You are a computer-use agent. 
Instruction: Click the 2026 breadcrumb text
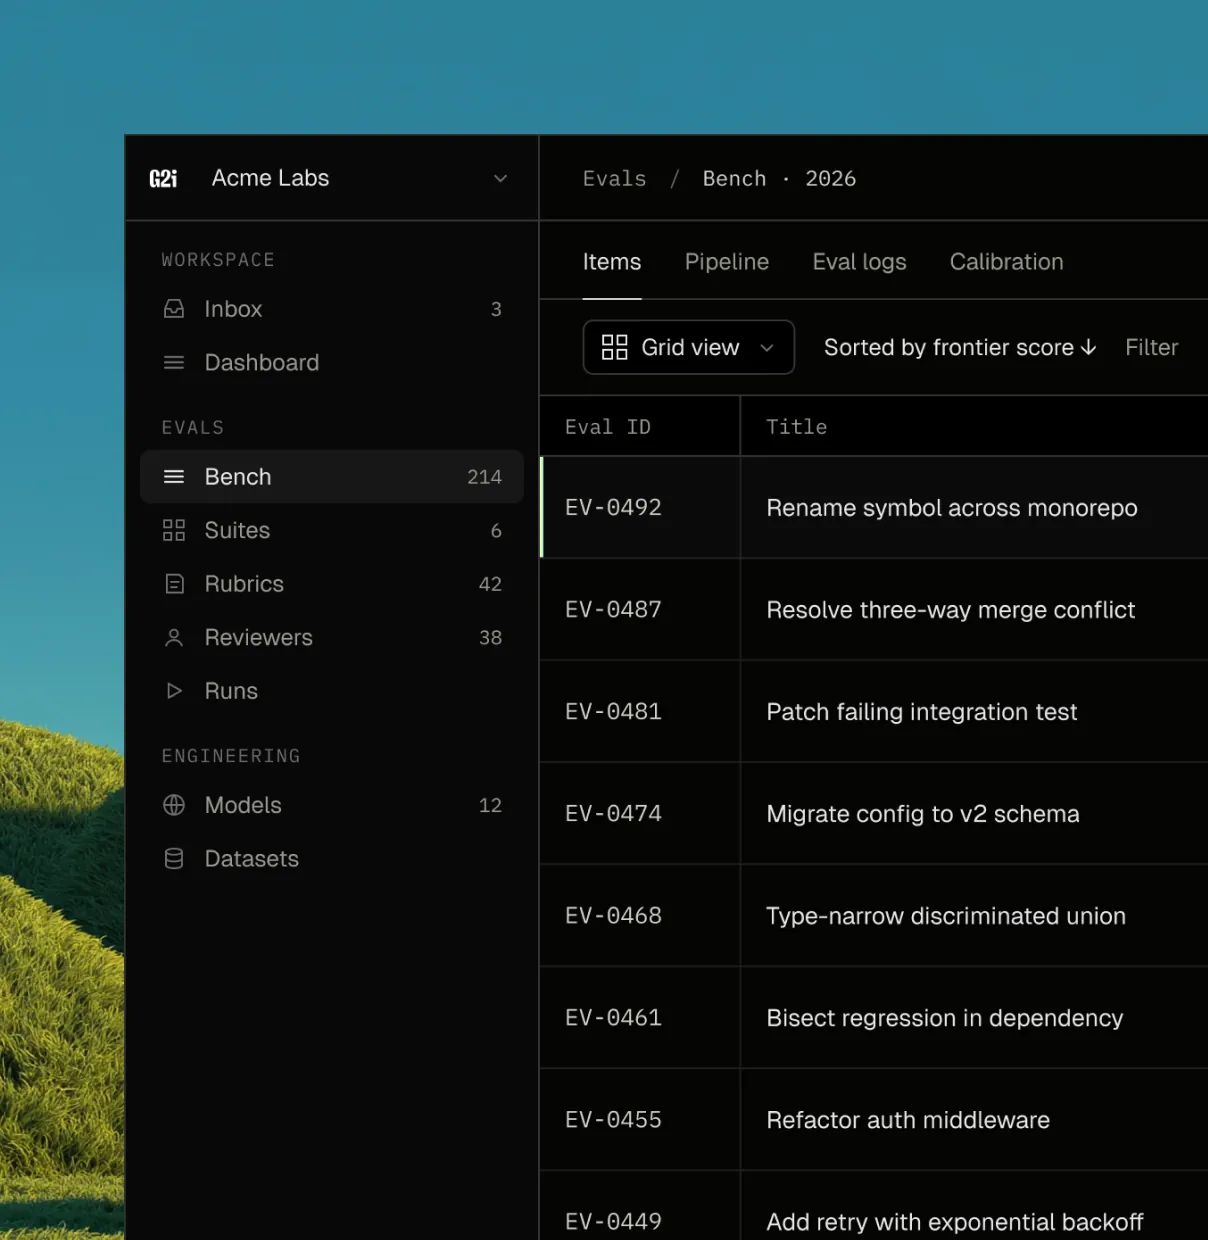[x=831, y=179]
